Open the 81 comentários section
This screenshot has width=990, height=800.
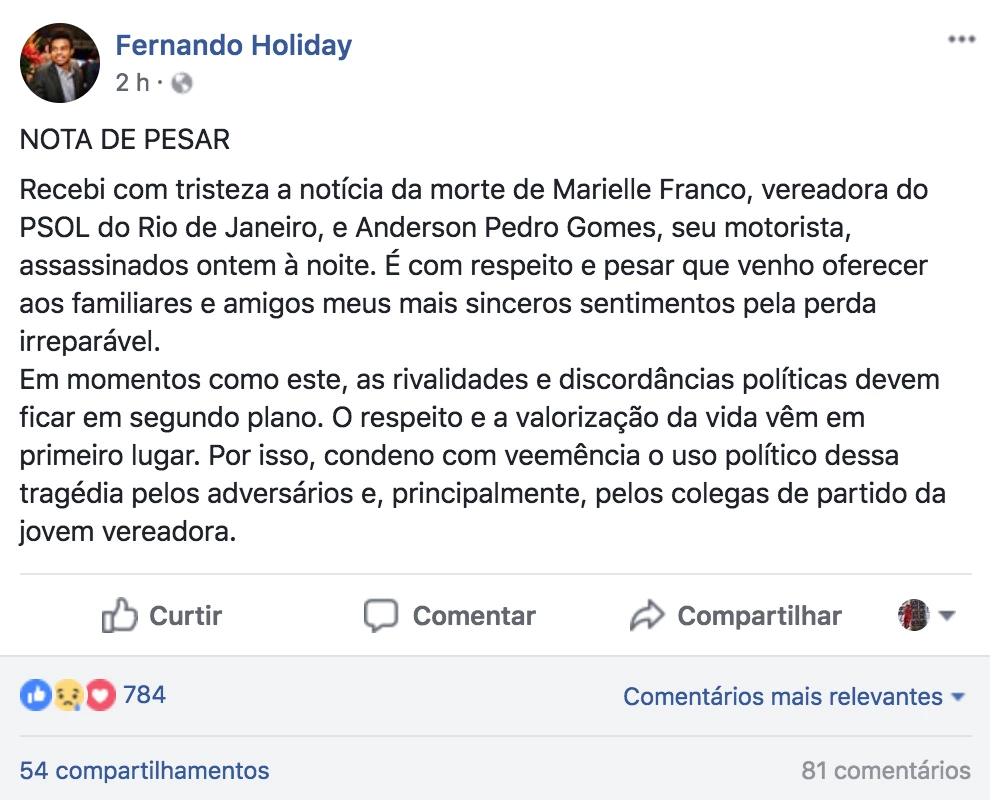[889, 770]
